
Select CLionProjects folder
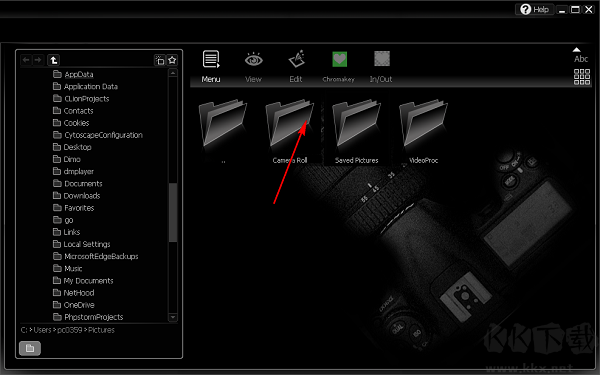[x=81, y=99]
